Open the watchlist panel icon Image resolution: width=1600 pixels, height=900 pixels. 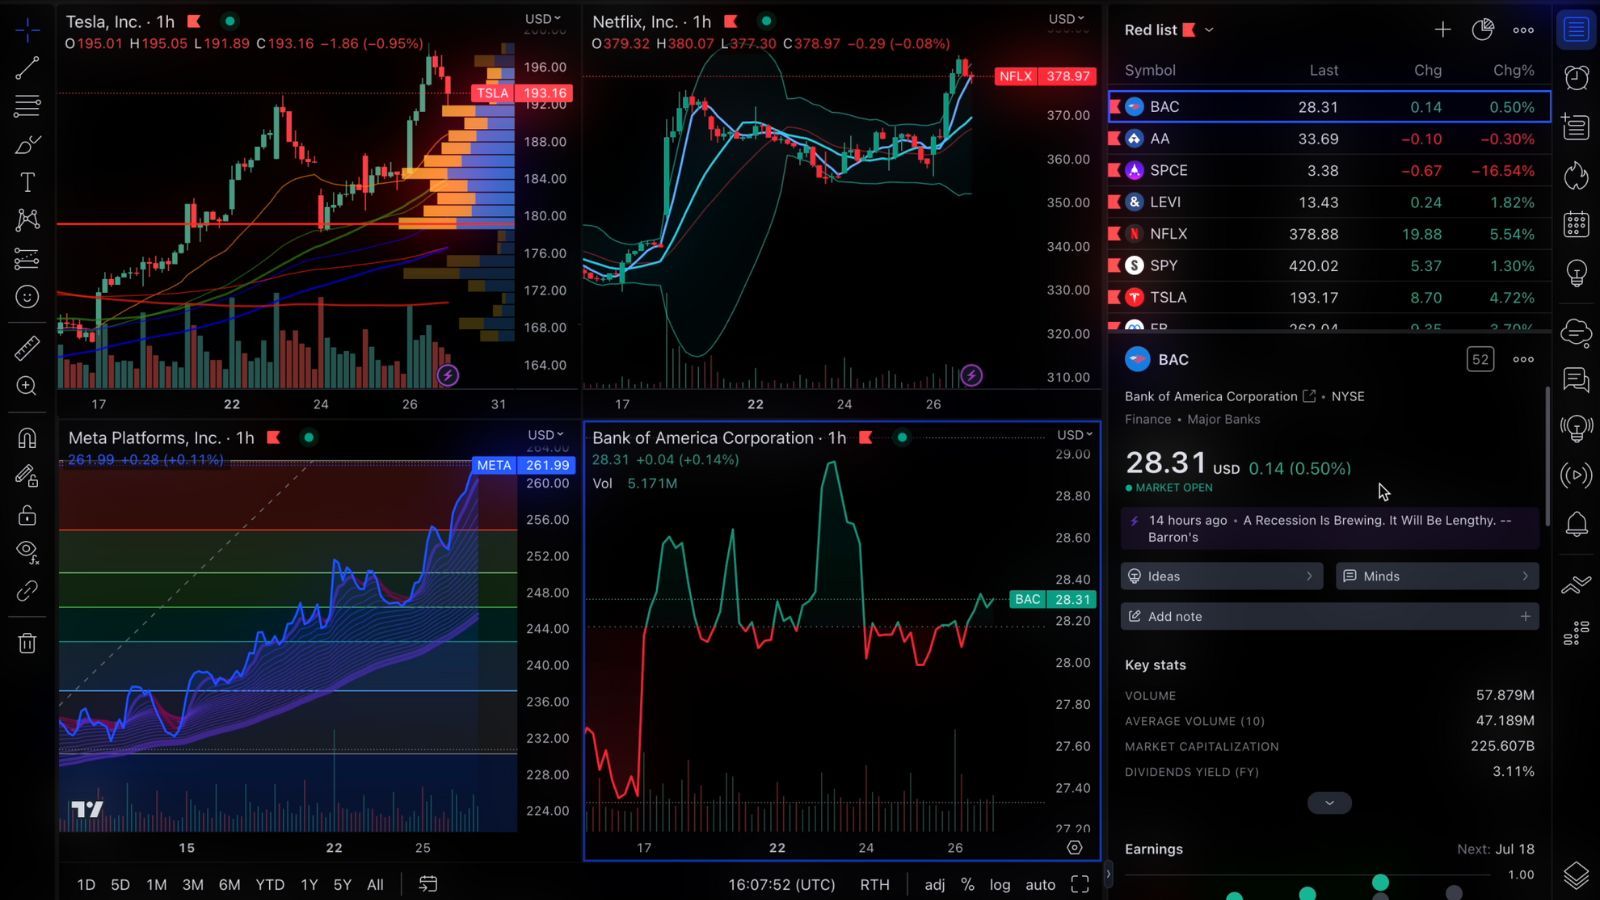pyautogui.click(x=1576, y=29)
